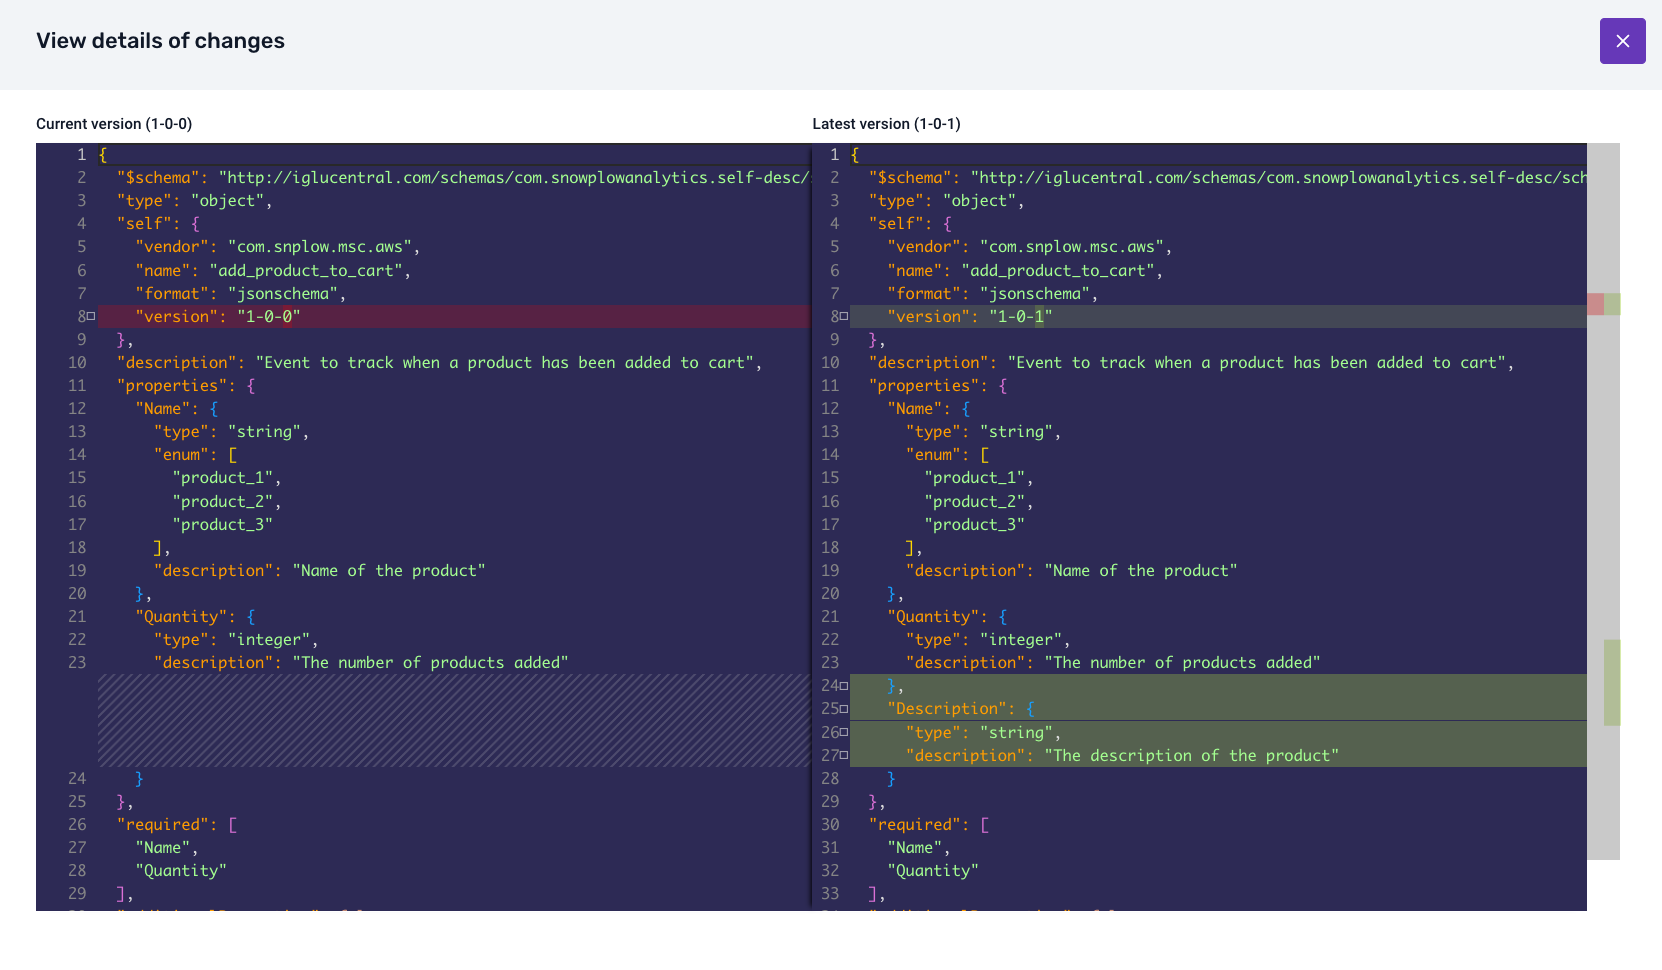The image size is (1662, 970).
Task: Close the View details of changes dialog
Action: pyautogui.click(x=1622, y=41)
